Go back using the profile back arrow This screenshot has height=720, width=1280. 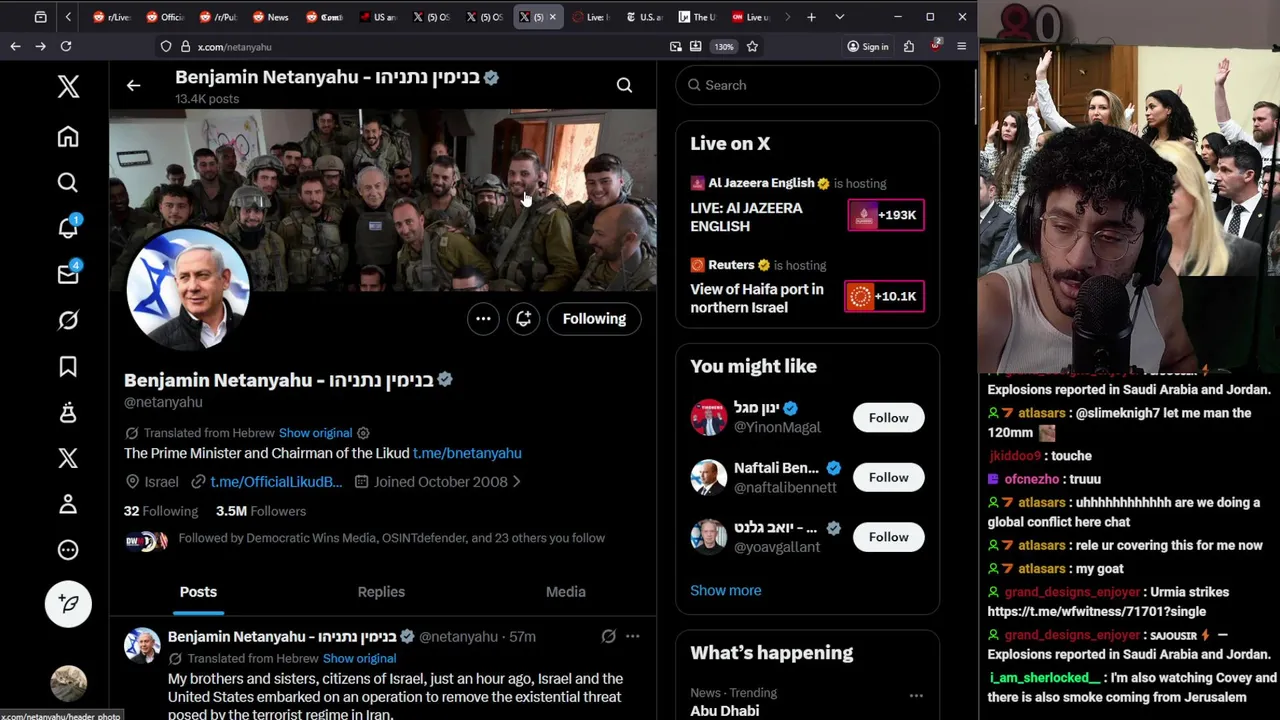(133, 86)
